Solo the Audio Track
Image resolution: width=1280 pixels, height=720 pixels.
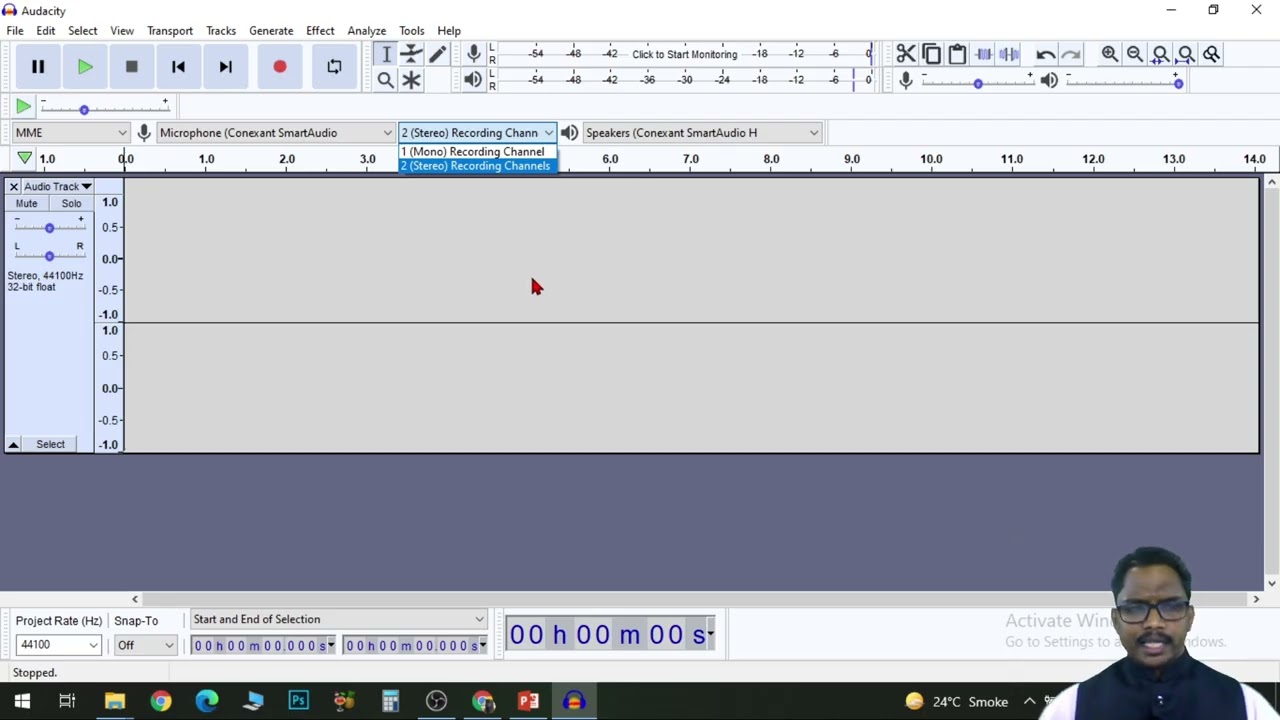coord(71,204)
